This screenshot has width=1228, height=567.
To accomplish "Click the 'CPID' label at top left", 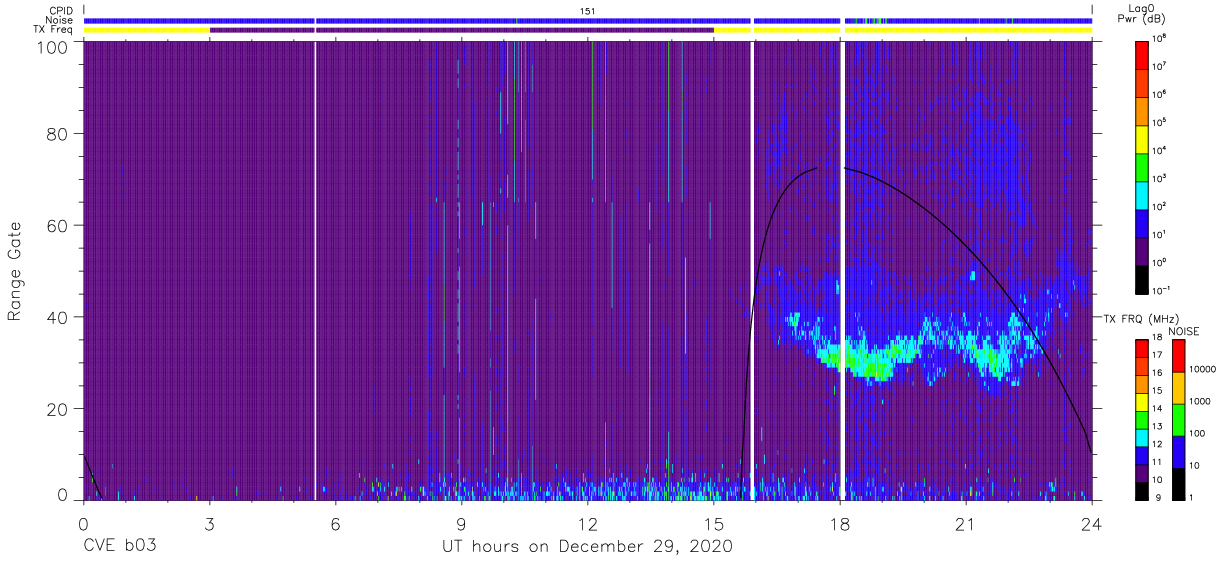I will [x=61, y=10].
